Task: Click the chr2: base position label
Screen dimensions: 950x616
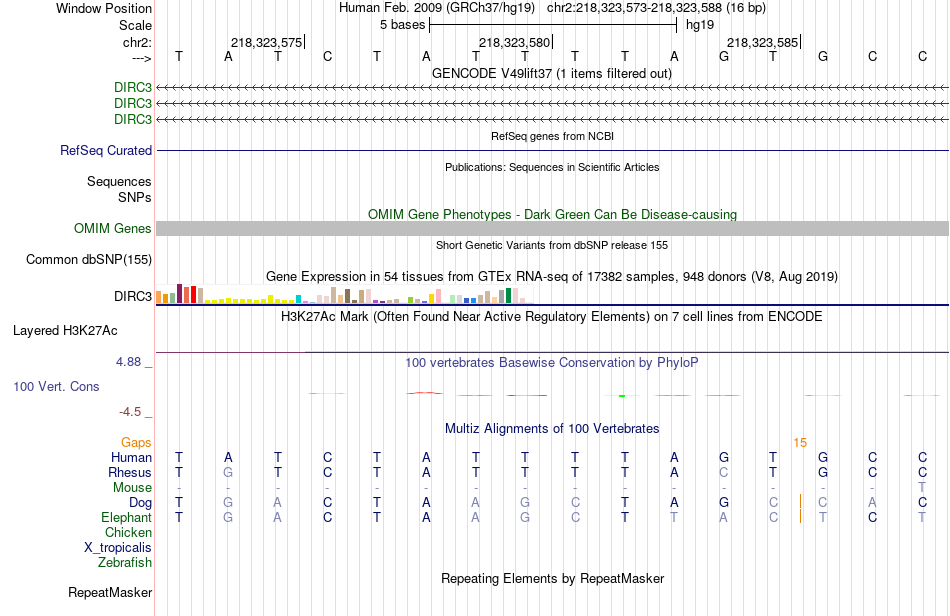Action: click(137, 42)
